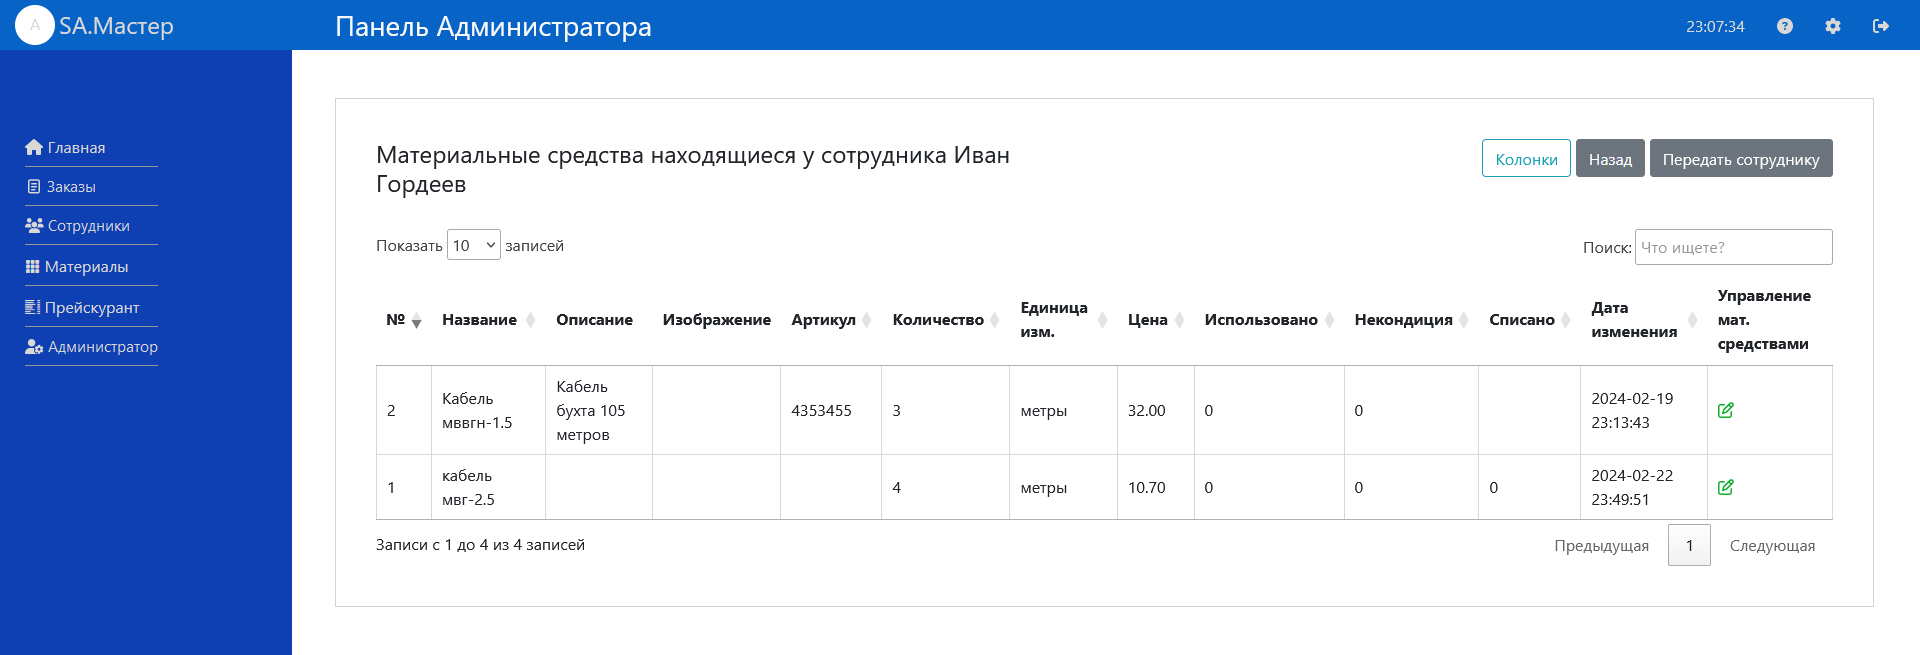The height and width of the screenshot is (655, 1920).
Task: Click the logout icon in header
Action: [1881, 26]
